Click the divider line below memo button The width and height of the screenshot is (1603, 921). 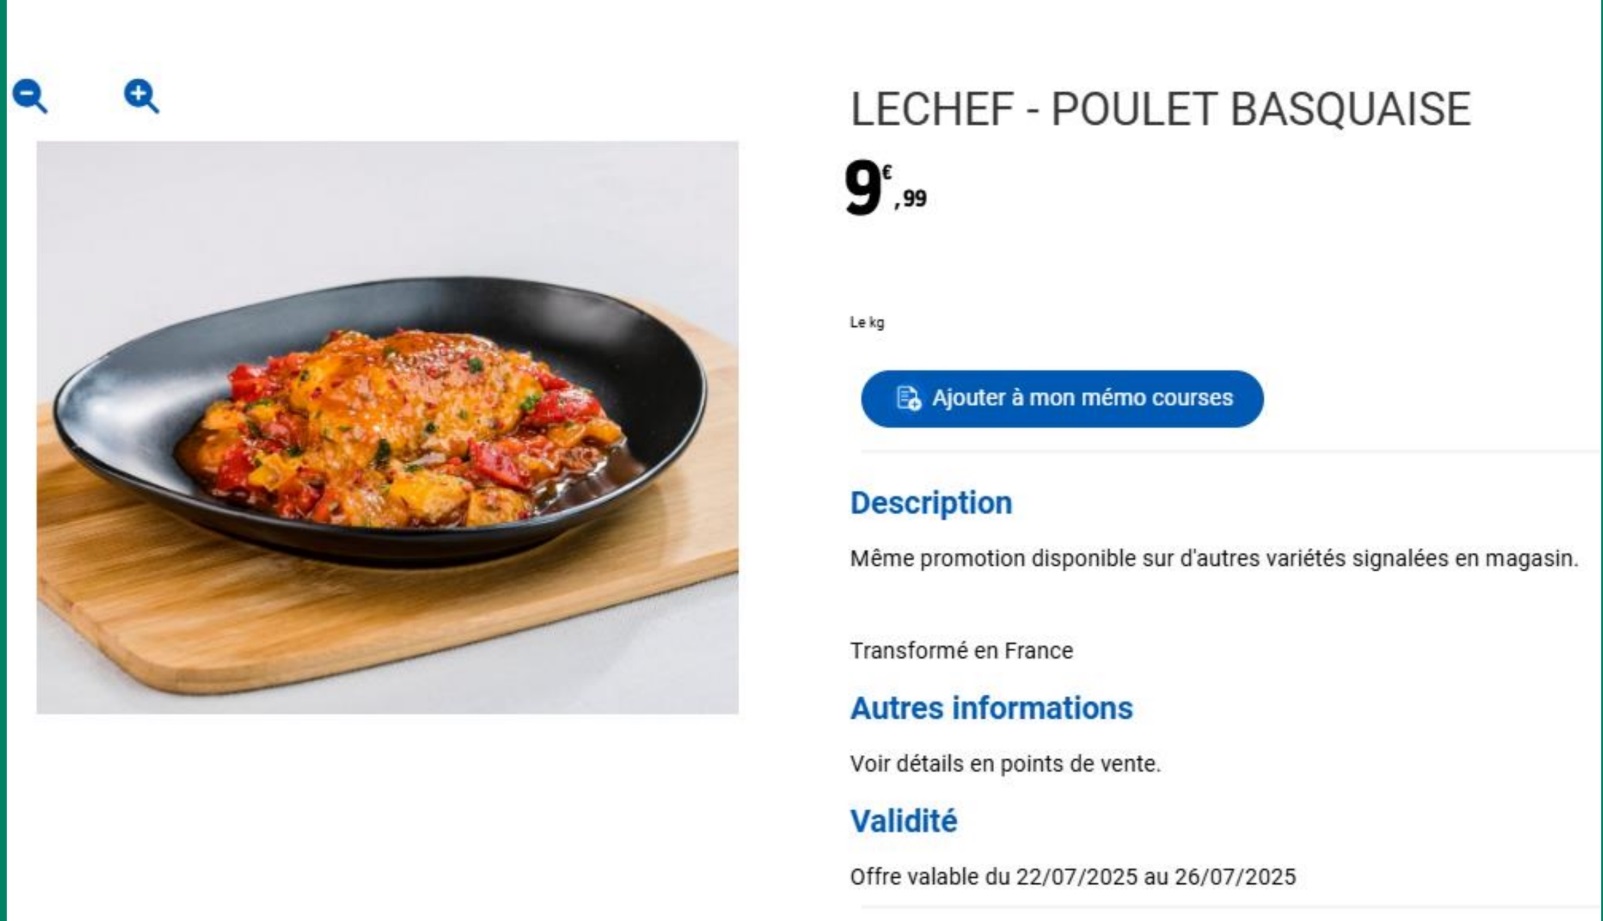1231,452
